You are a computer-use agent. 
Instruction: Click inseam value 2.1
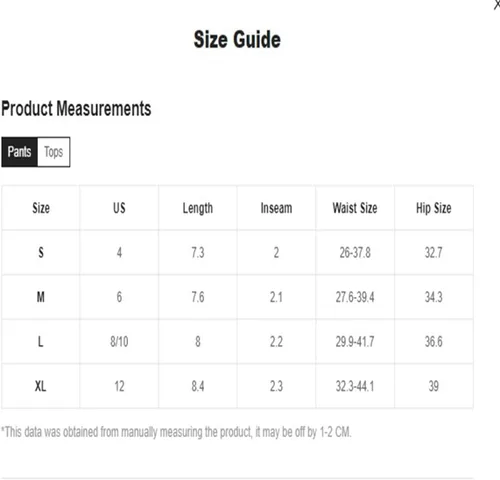276,297
